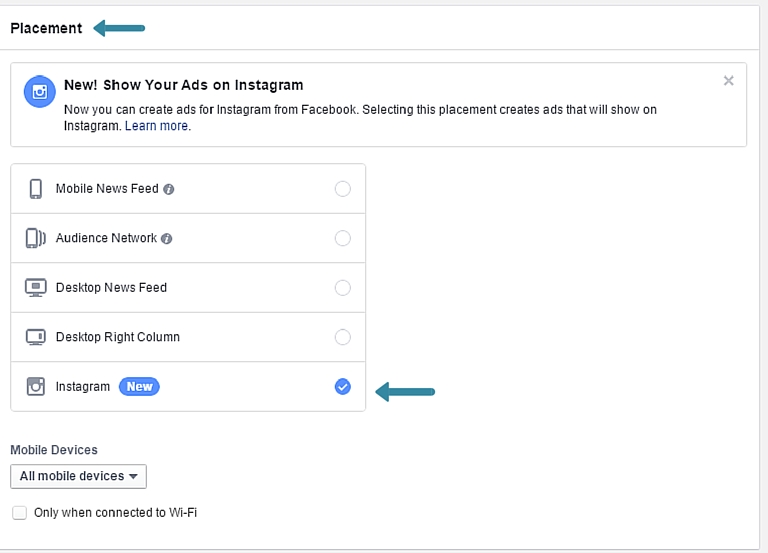The width and height of the screenshot is (768, 553).
Task: Click the Desktop News Feed monitor icon
Action: tap(36, 288)
